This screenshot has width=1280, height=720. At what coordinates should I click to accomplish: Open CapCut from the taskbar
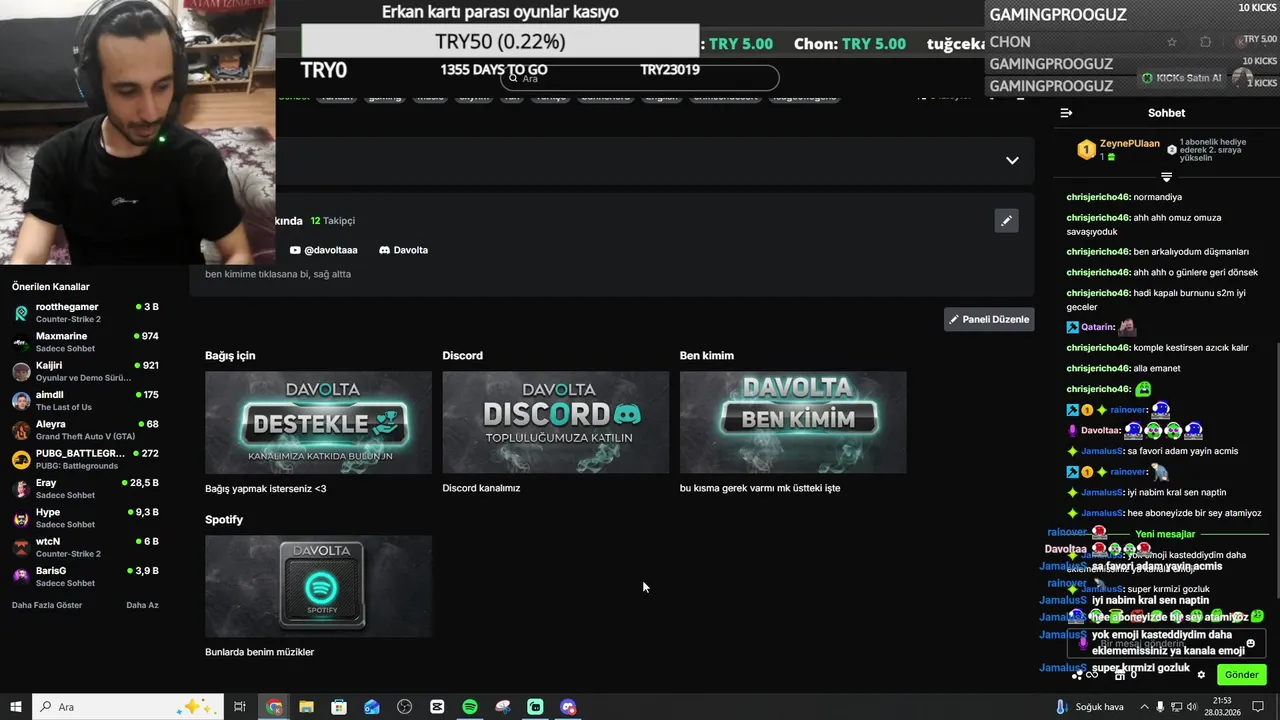437,707
